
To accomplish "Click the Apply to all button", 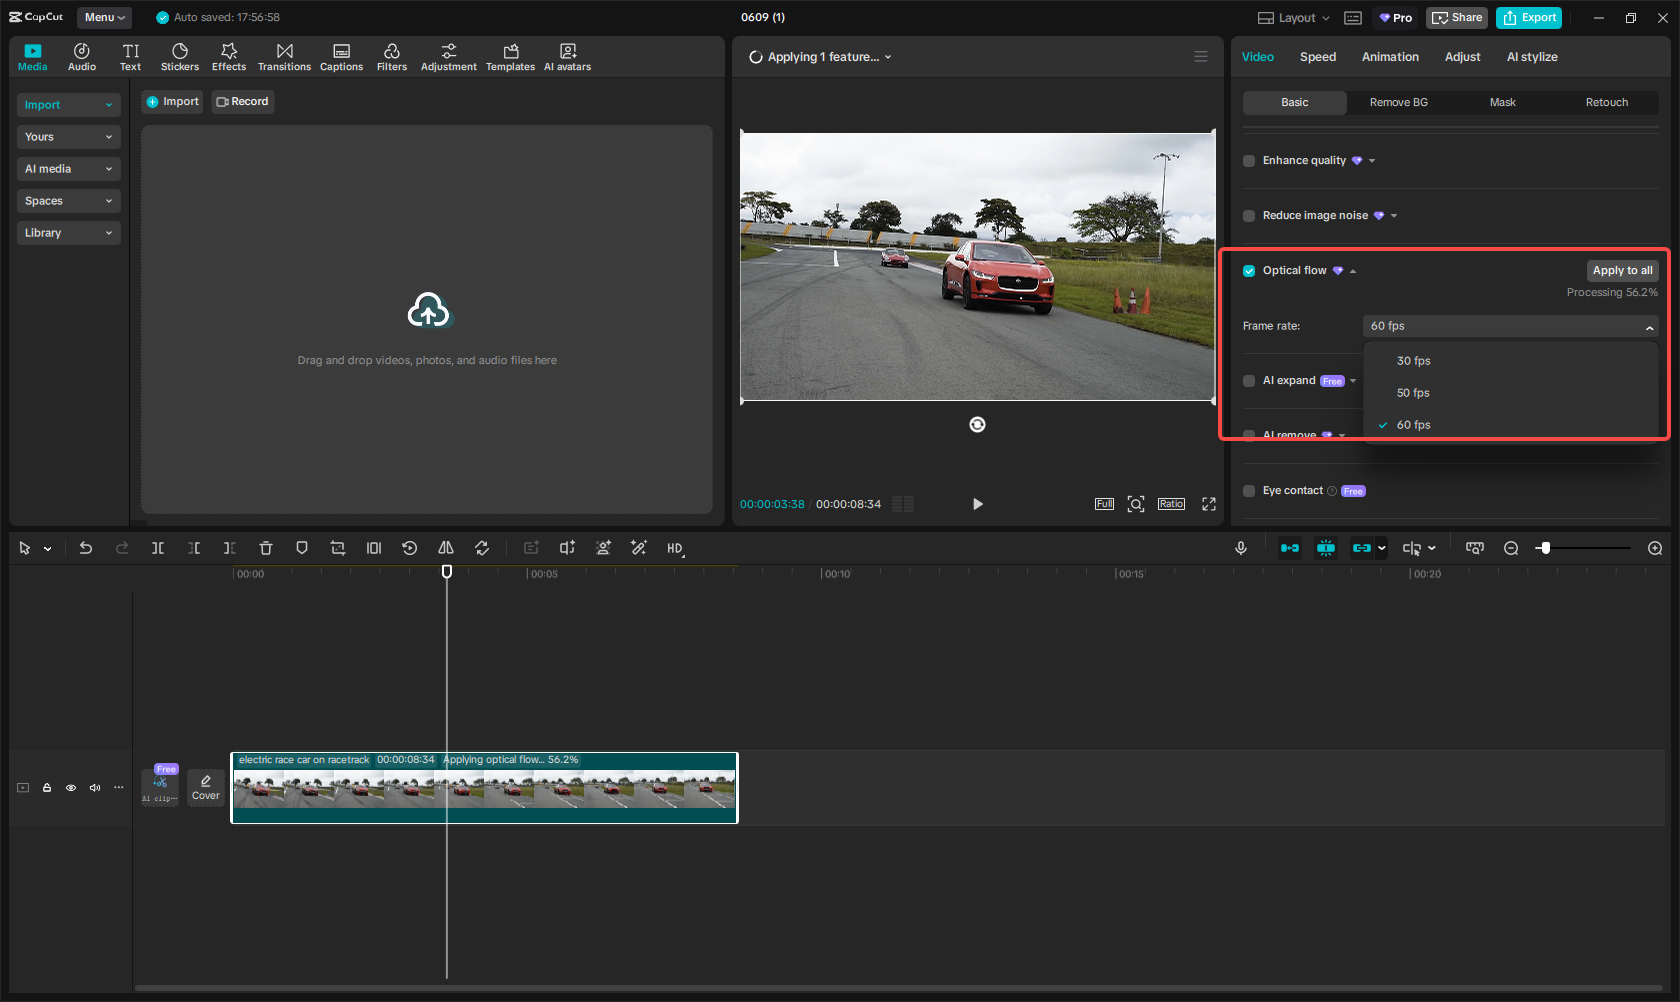I will pos(1622,270).
